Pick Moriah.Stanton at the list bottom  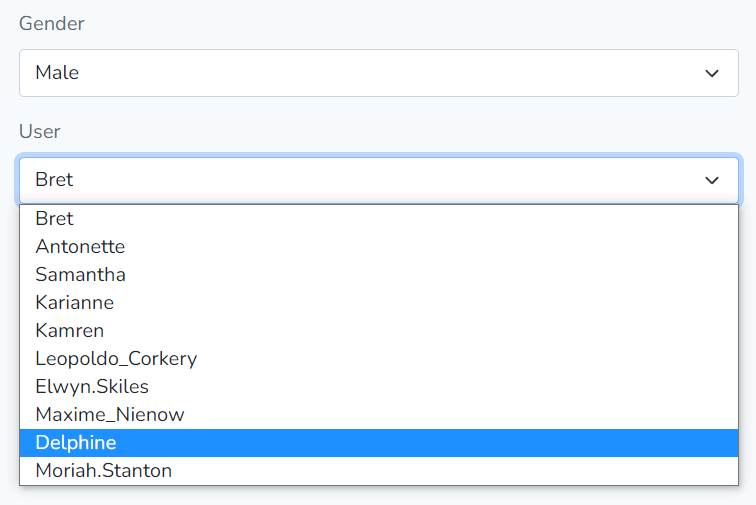point(104,470)
